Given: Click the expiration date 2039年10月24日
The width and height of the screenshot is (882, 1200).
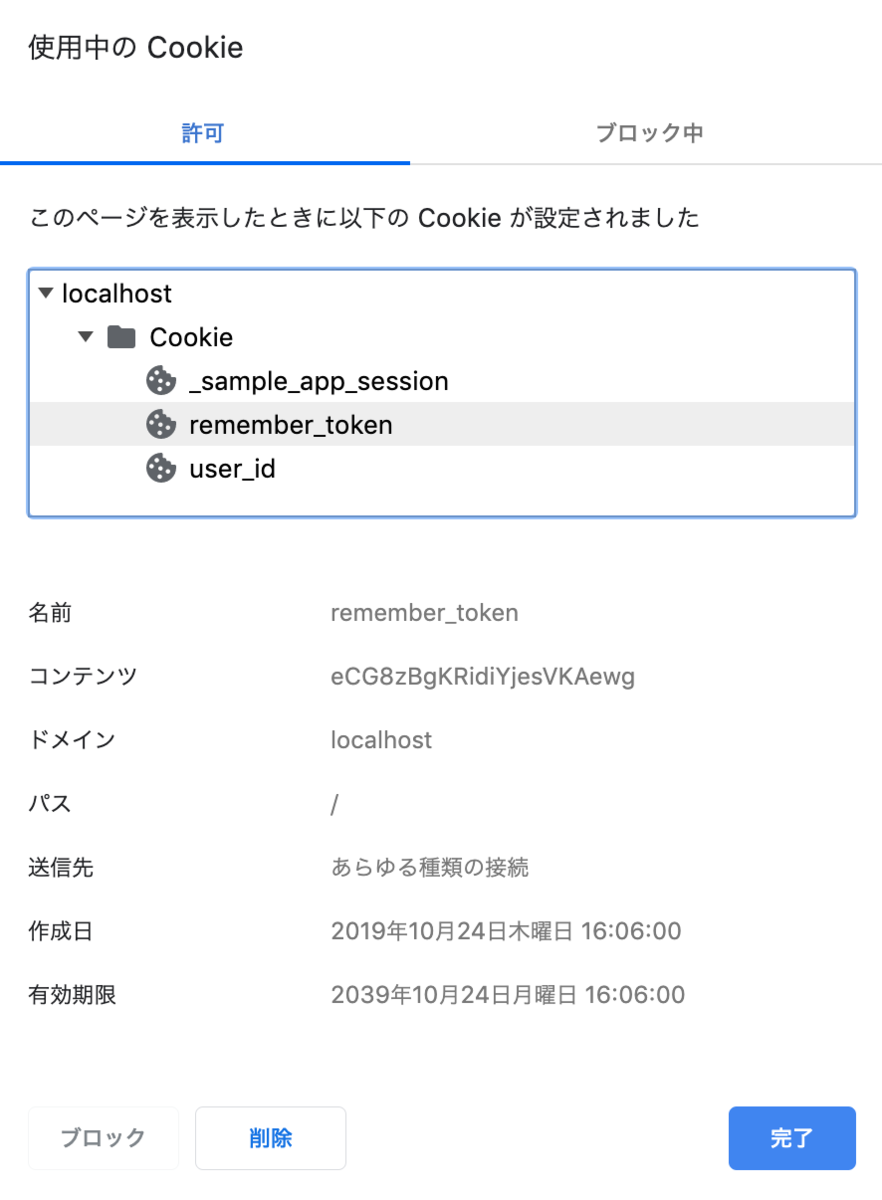Looking at the screenshot, I should pyautogui.click(x=507, y=994).
